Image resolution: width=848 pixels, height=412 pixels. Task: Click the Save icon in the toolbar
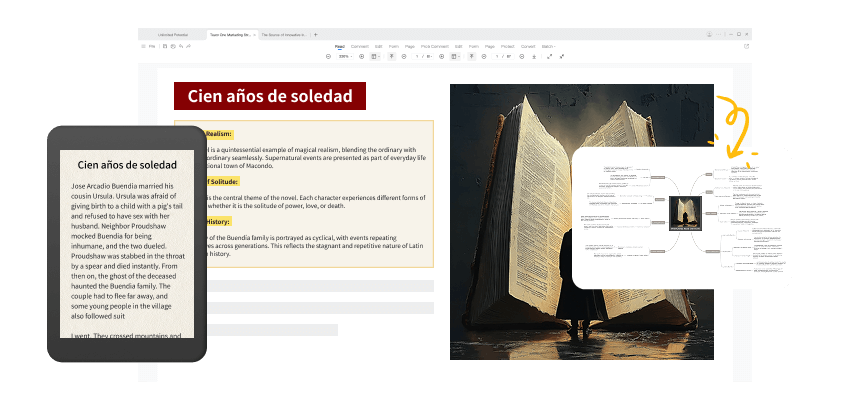[x=165, y=46]
